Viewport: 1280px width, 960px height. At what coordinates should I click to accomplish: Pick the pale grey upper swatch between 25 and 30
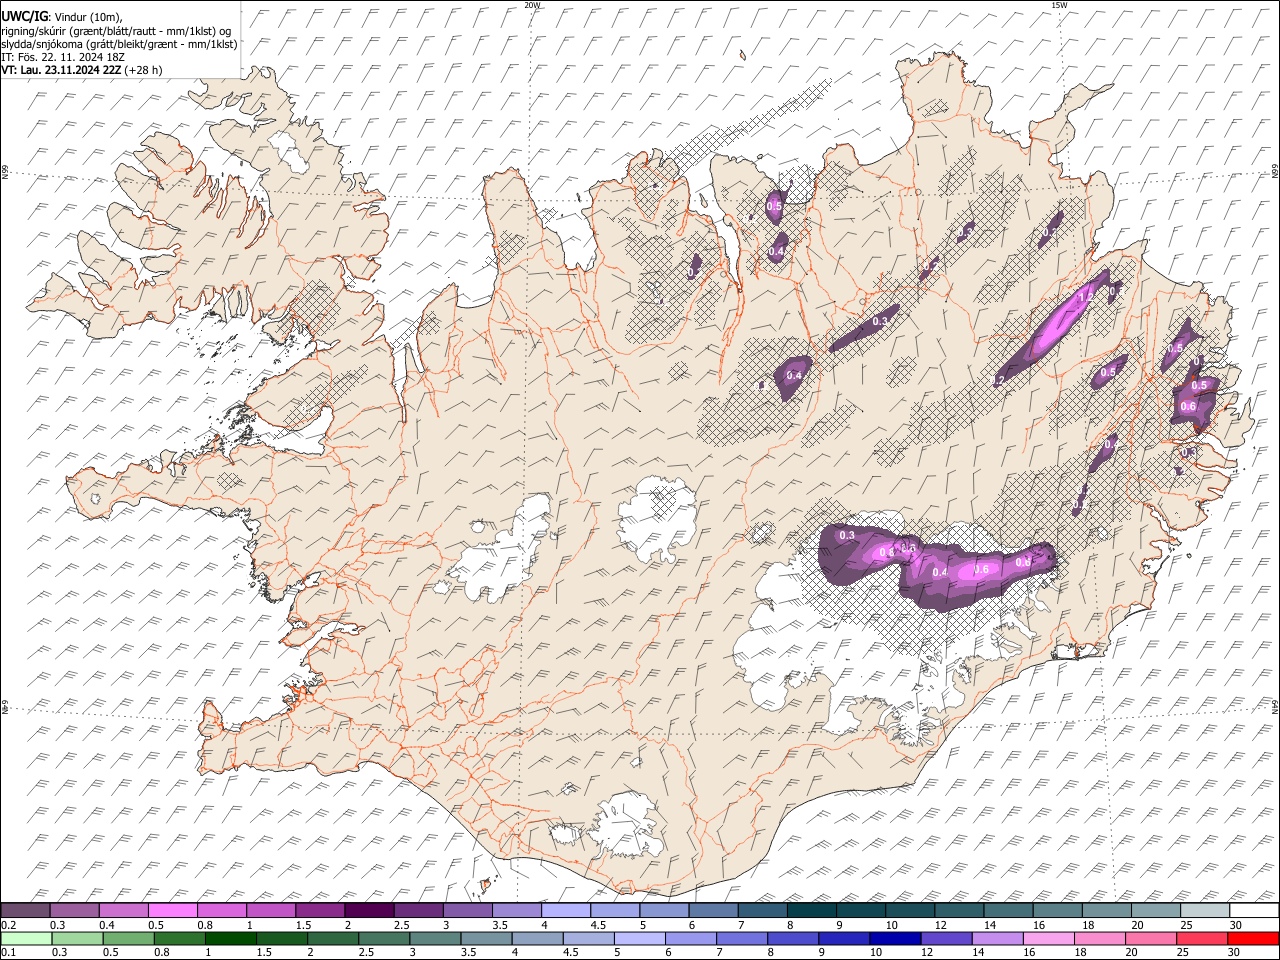click(1206, 910)
